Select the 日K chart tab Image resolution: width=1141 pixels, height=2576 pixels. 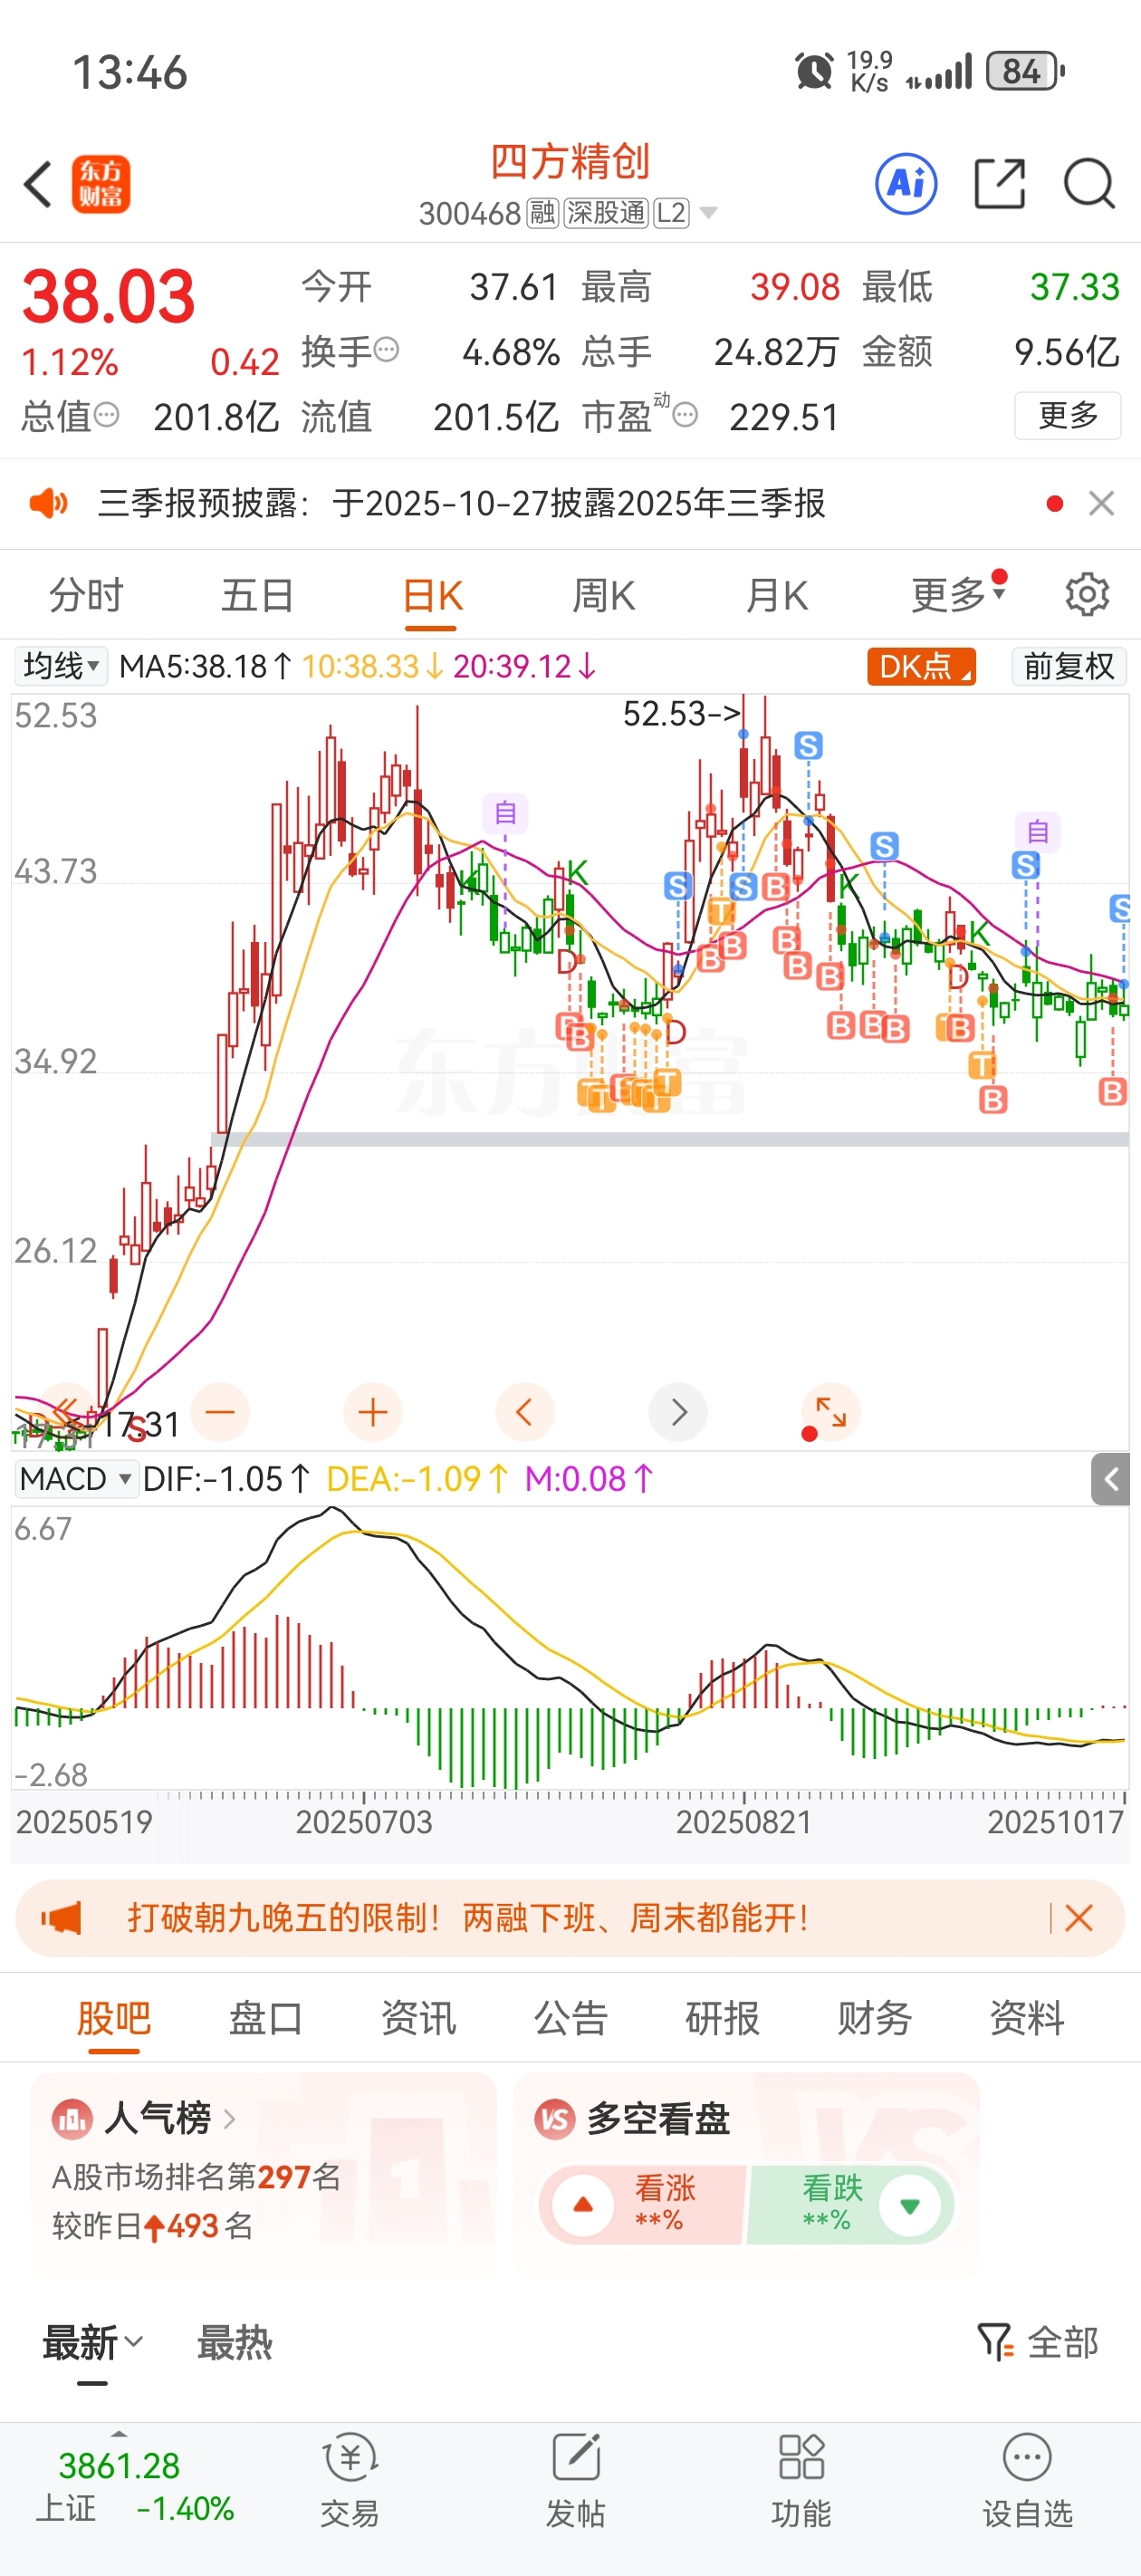tap(431, 595)
